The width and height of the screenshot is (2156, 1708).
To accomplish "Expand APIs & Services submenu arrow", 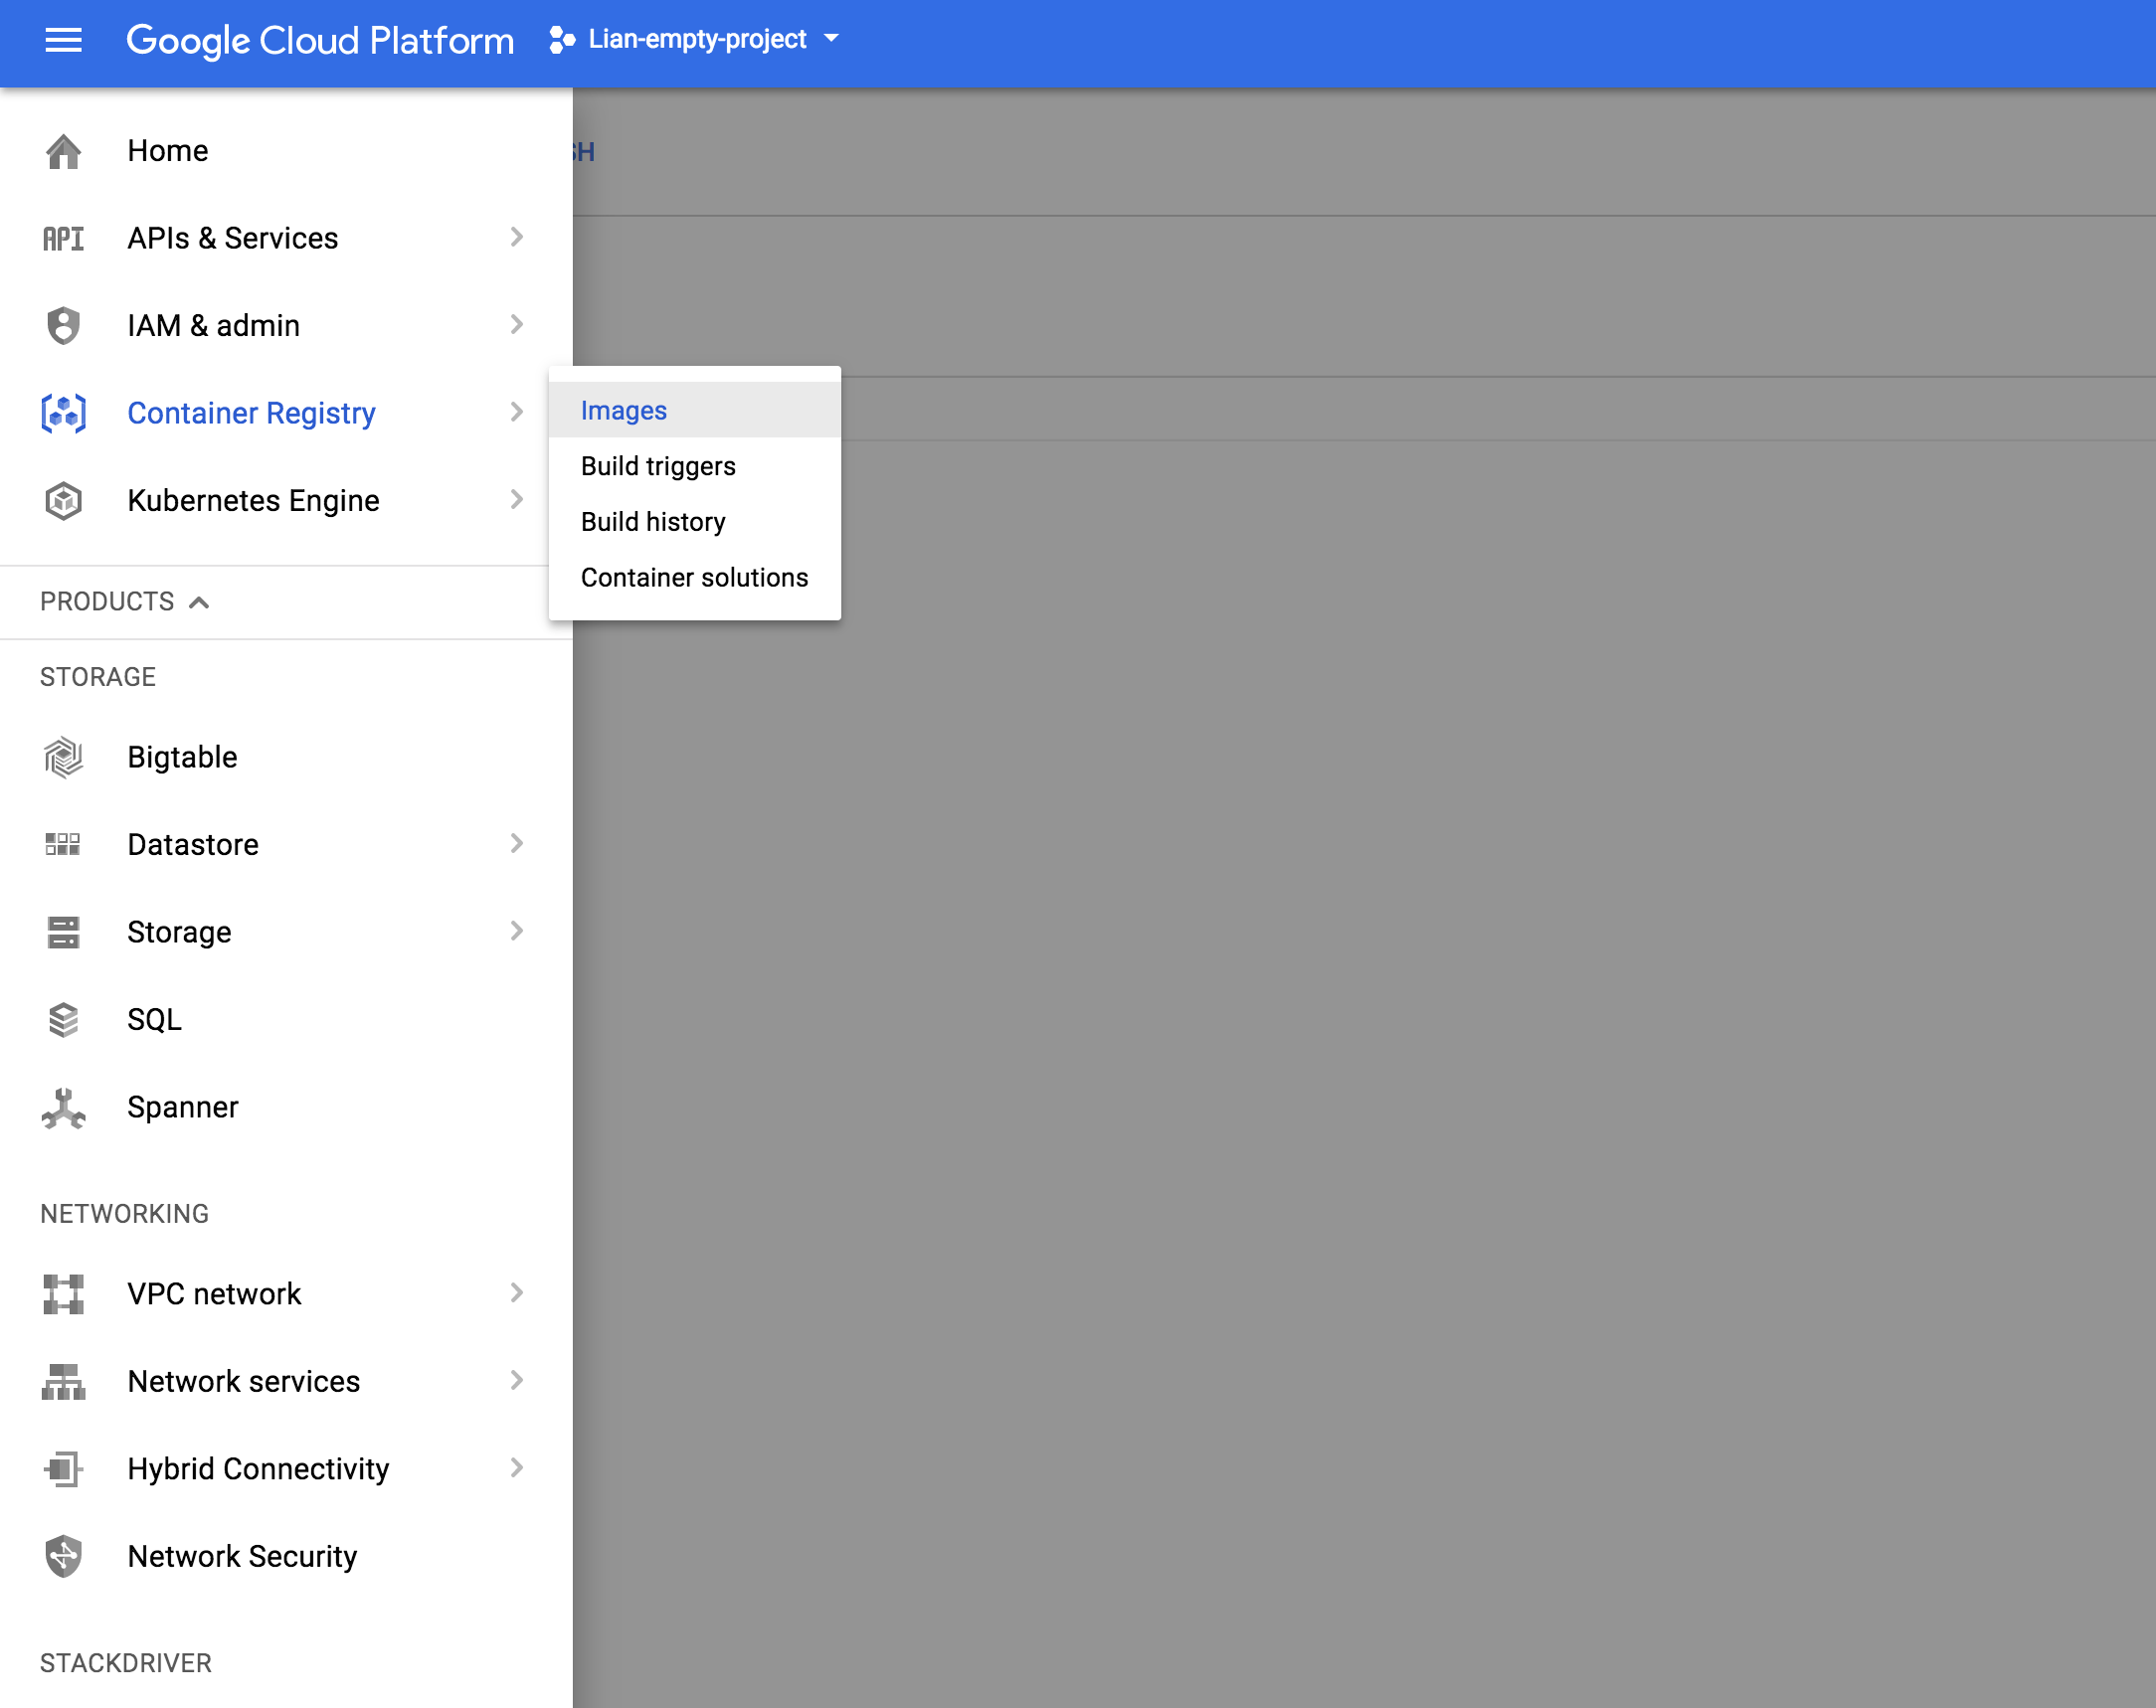I will [516, 237].
